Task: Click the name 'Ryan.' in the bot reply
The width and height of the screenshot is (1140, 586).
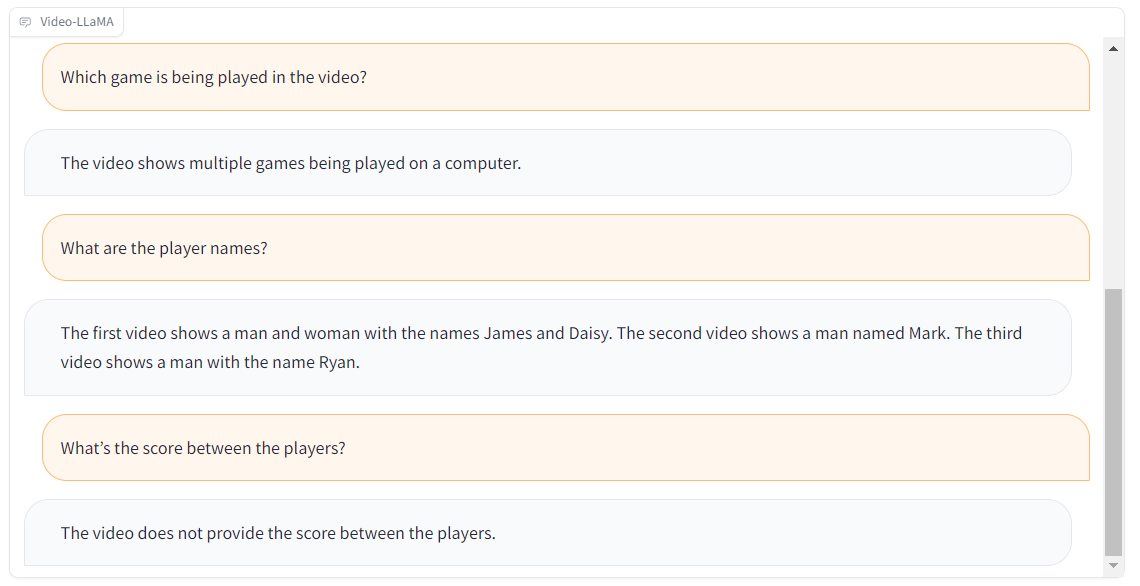Action: pyautogui.click(x=340, y=363)
